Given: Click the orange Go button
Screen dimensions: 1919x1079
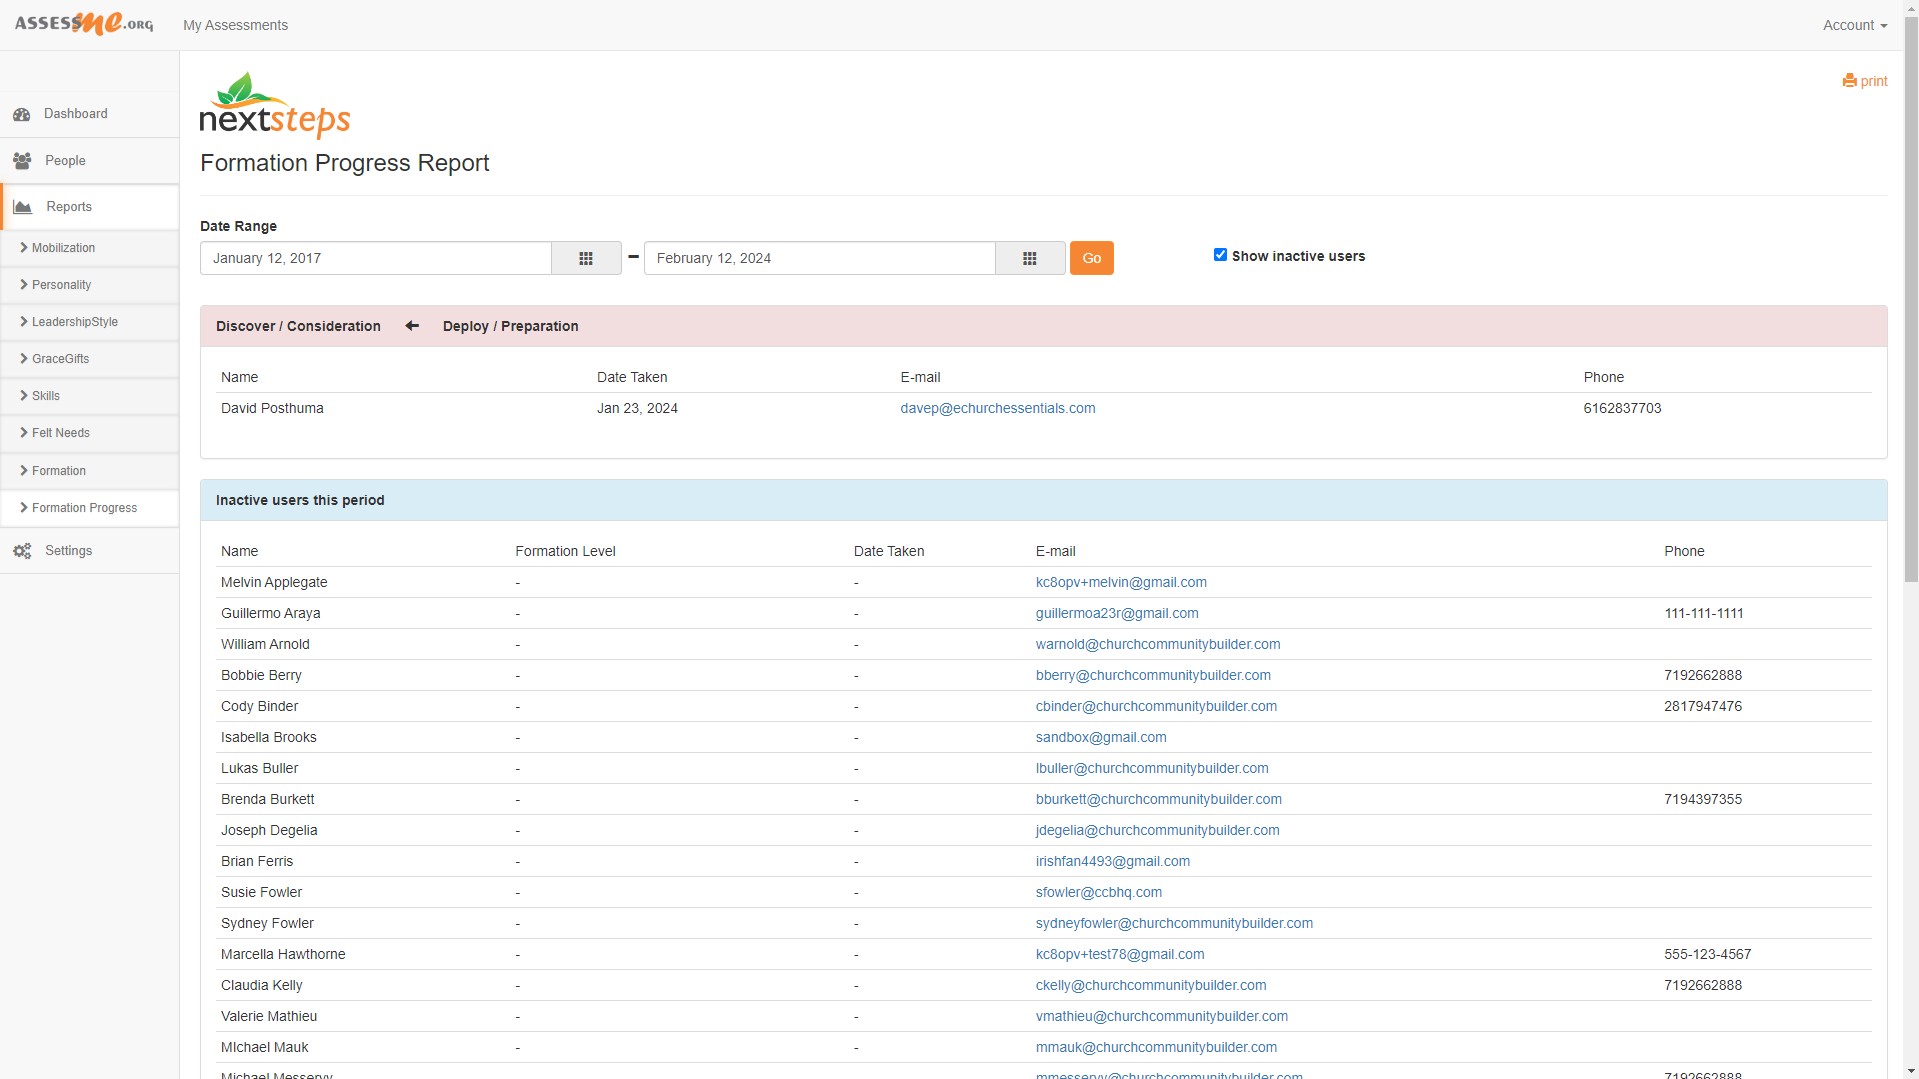Looking at the screenshot, I should point(1091,258).
